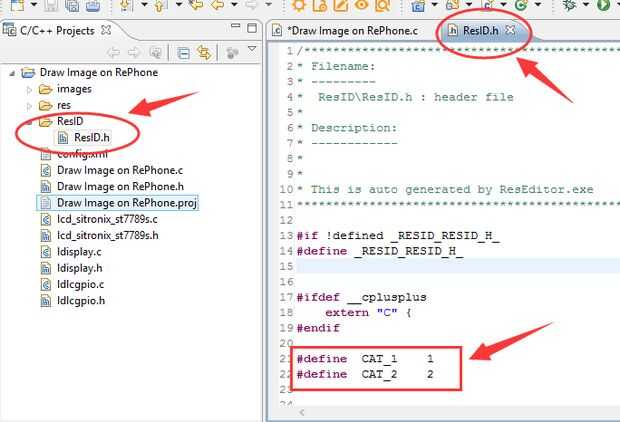Open the Debug dropdown arrow
The height and width of the screenshot is (422, 620).
(x=586, y=5)
